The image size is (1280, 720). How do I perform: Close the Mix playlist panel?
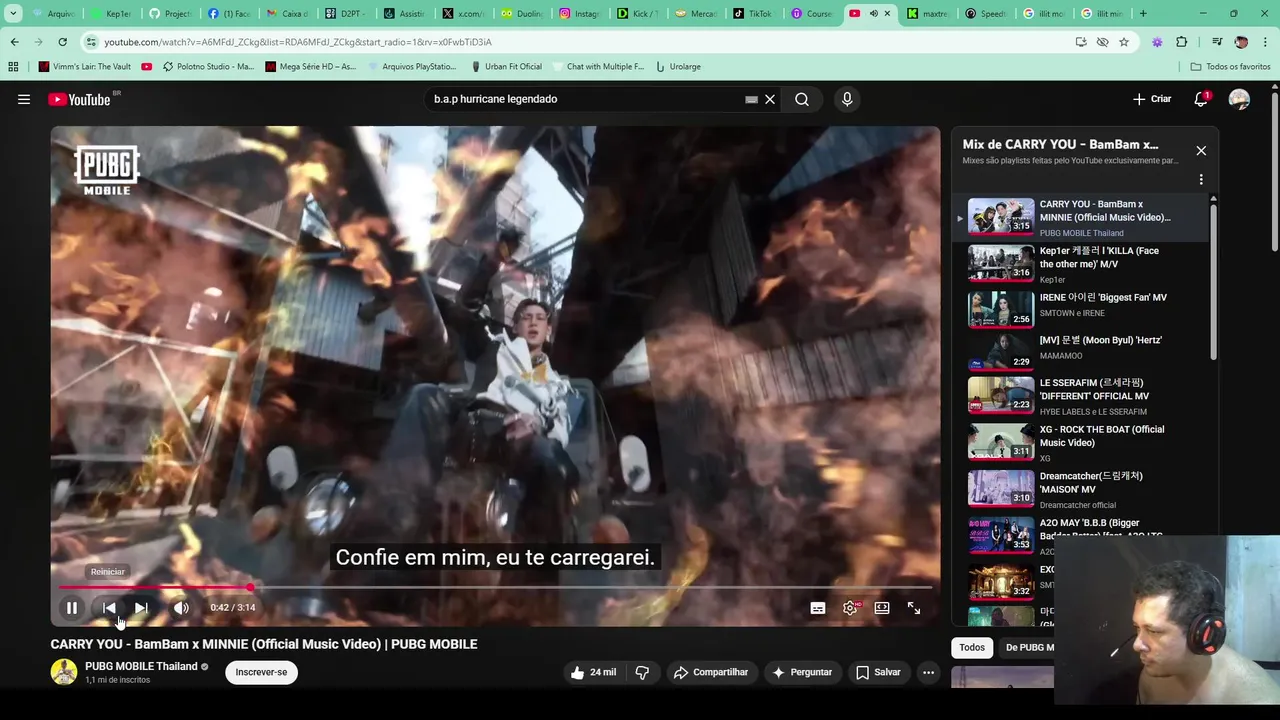pyautogui.click(x=1201, y=150)
